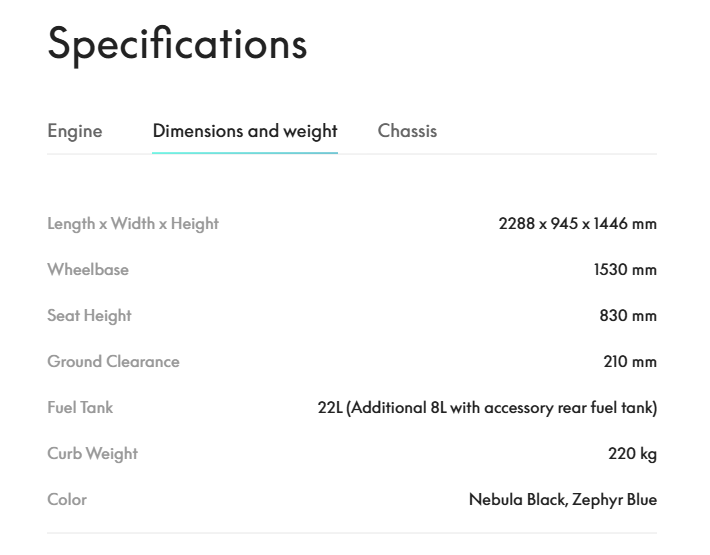
Task: Open the Chassis tab
Action: (407, 131)
